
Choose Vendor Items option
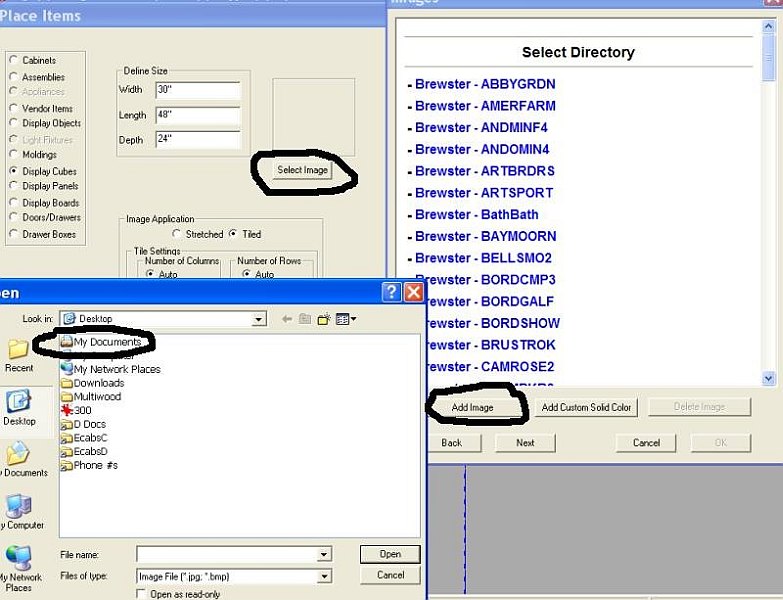coord(14,108)
